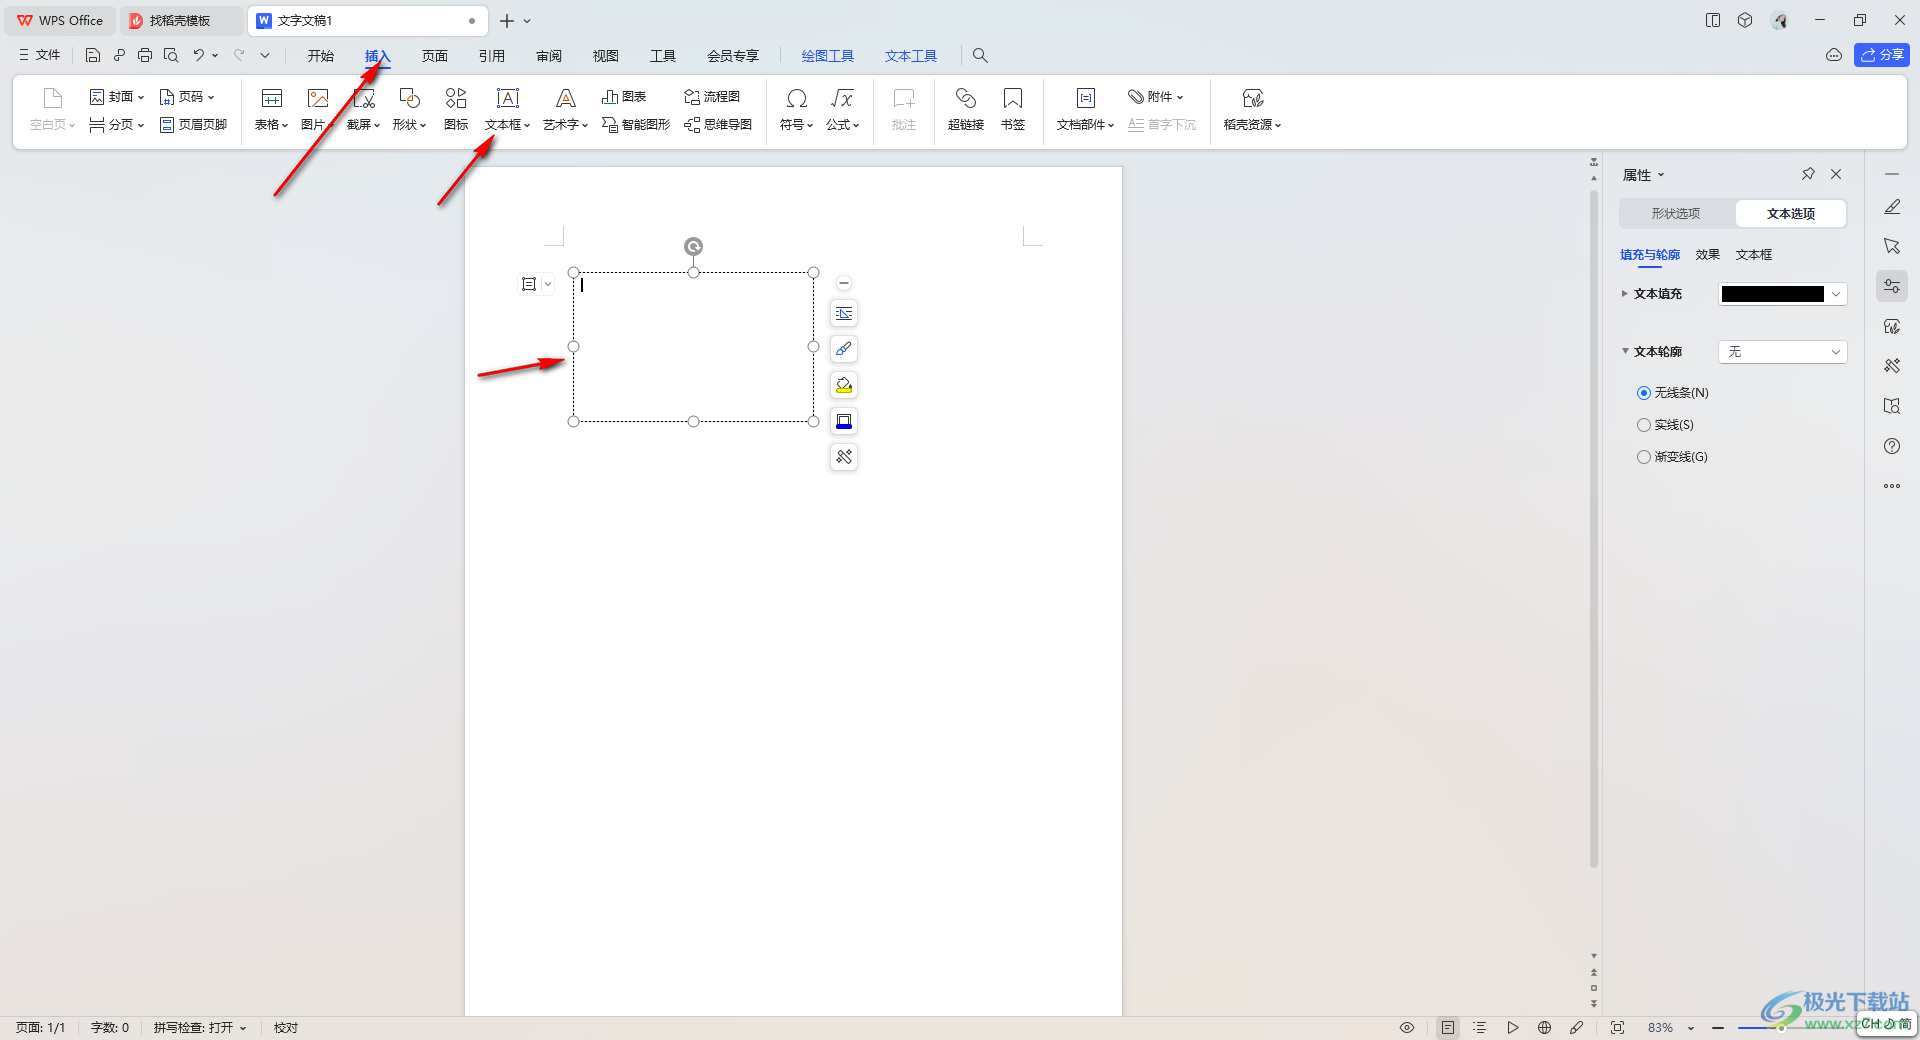Open the 封面 cover page dropdown

point(117,97)
